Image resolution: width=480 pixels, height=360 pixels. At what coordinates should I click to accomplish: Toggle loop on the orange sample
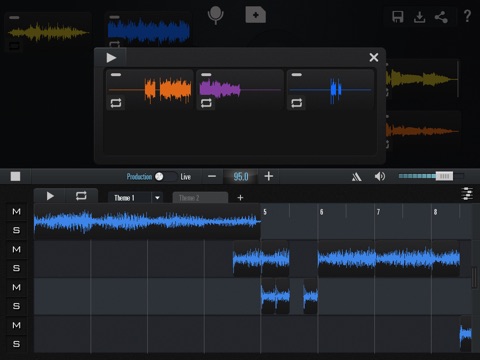(116, 103)
